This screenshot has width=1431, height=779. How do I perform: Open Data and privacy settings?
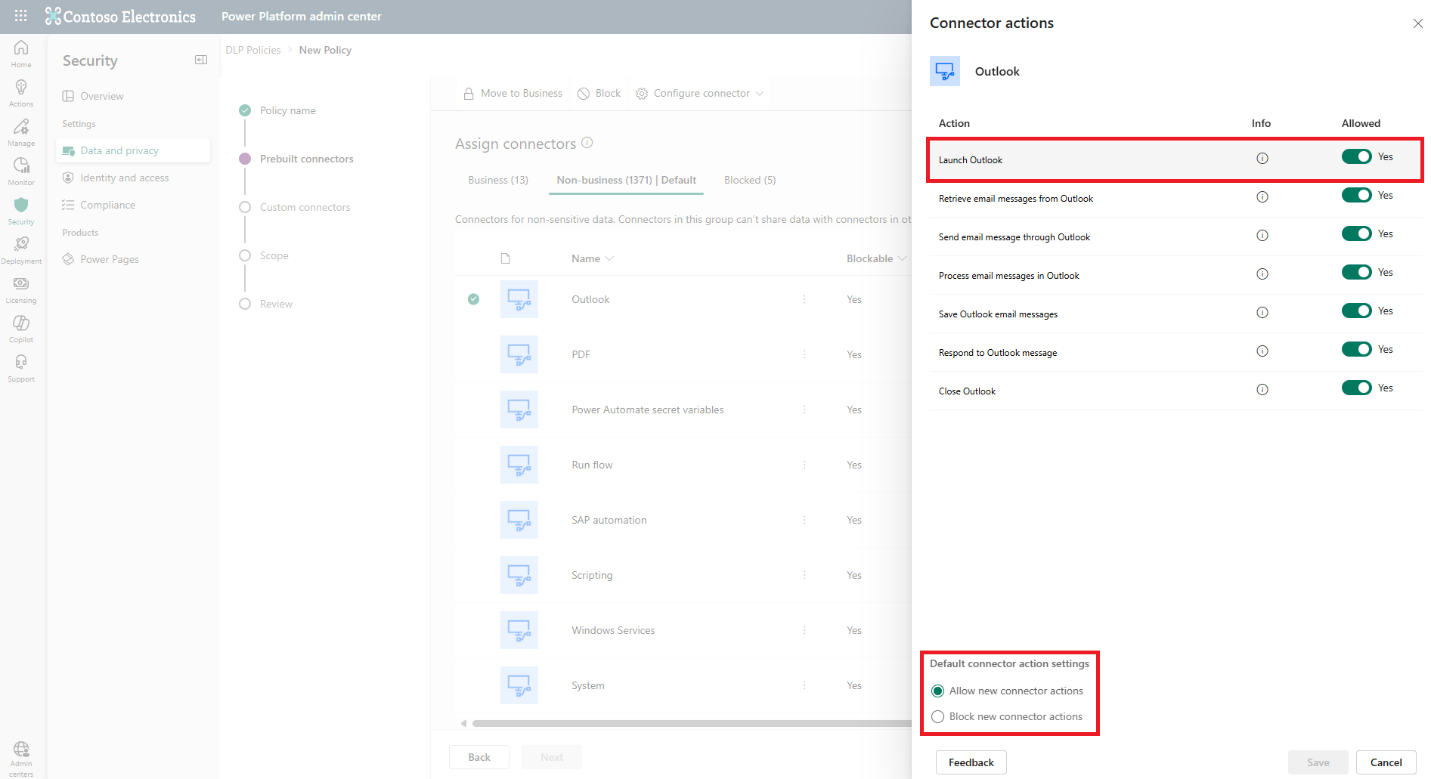pyautogui.click(x=133, y=151)
